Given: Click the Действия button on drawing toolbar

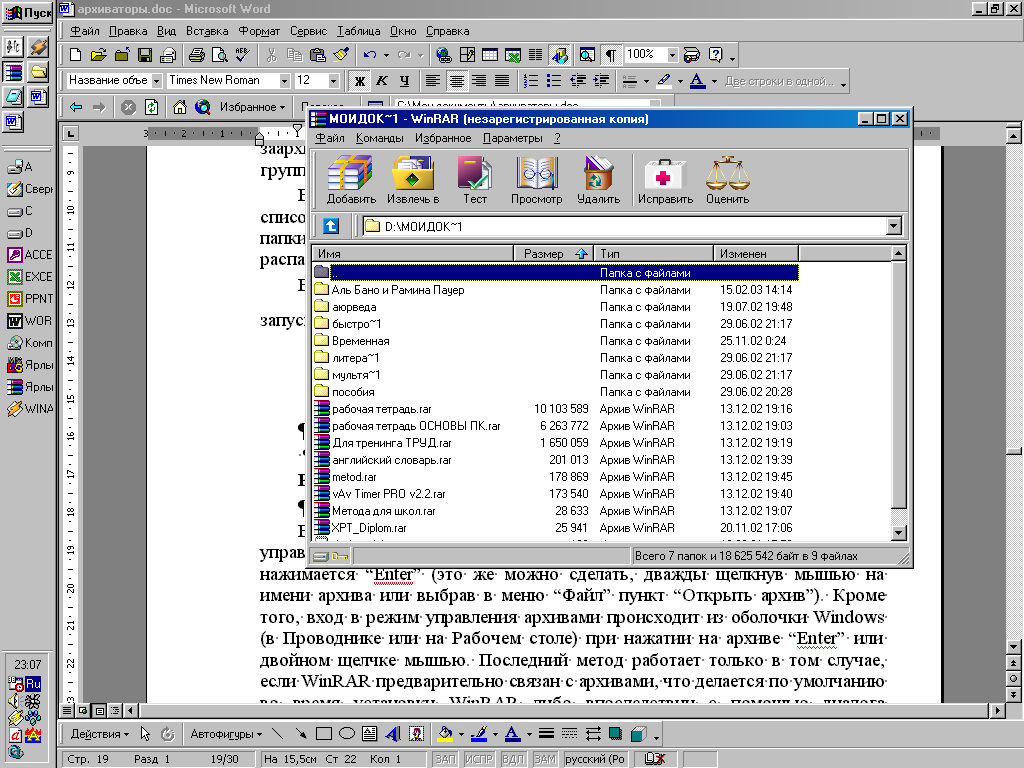Looking at the screenshot, I should [x=100, y=734].
